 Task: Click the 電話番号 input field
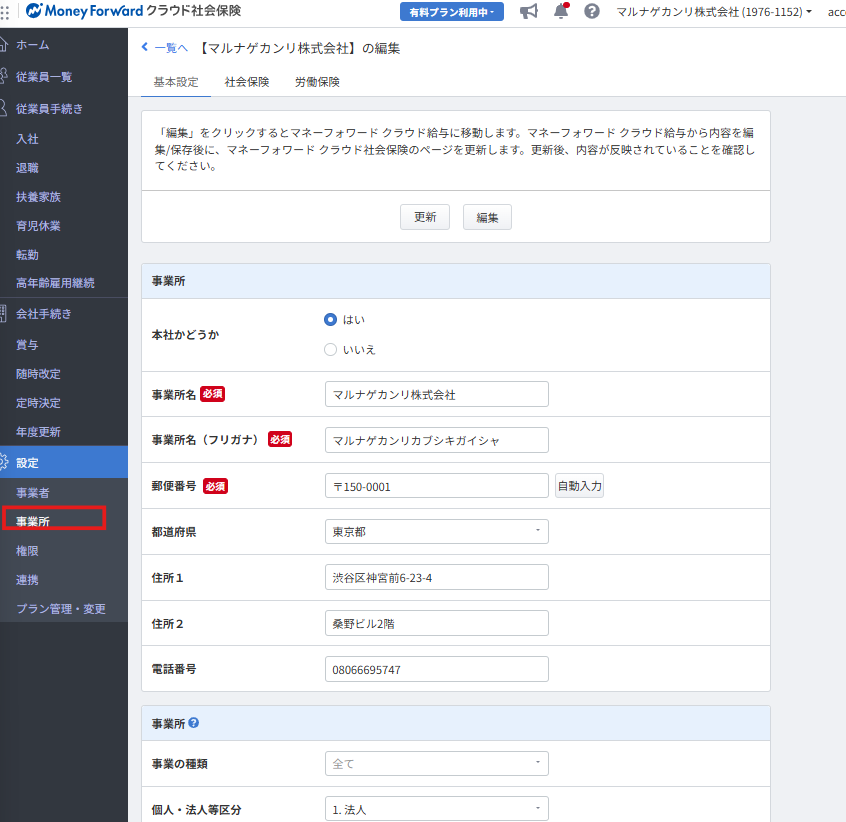(x=437, y=669)
